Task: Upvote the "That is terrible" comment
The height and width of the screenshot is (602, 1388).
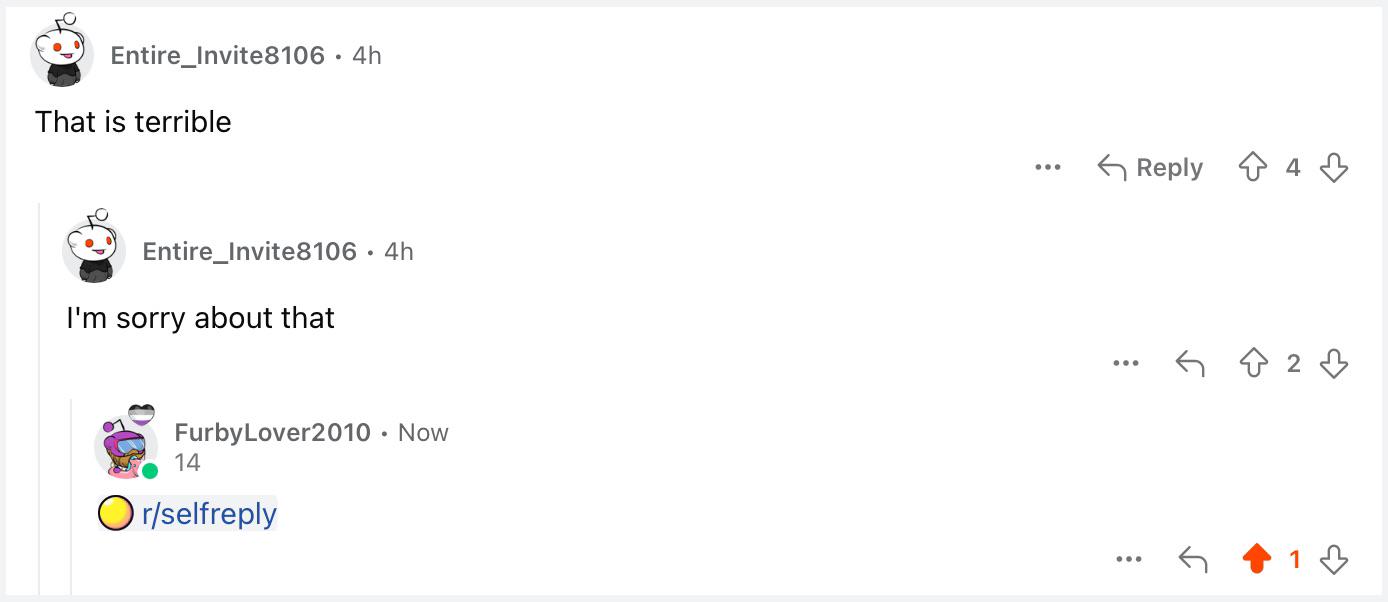Action: click(x=1253, y=167)
